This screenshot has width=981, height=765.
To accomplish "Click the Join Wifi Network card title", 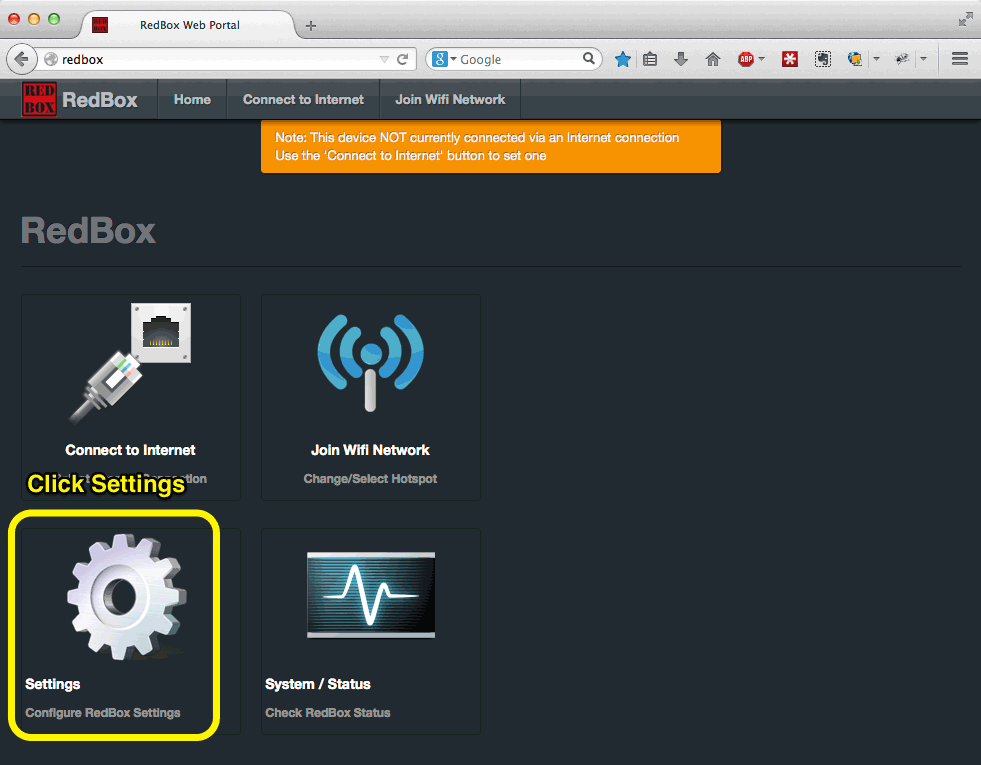I will 370,450.
